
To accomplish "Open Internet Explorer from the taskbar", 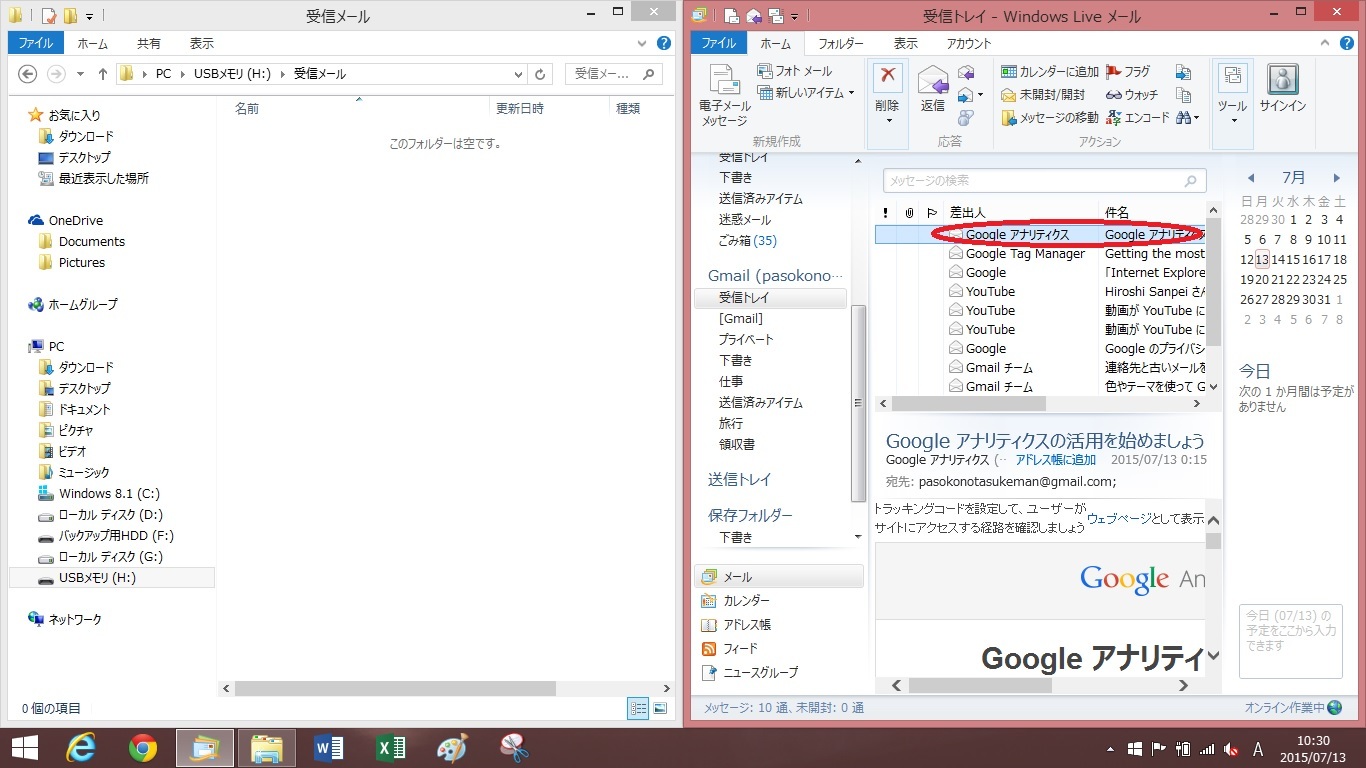I will (x=80, y=747).
